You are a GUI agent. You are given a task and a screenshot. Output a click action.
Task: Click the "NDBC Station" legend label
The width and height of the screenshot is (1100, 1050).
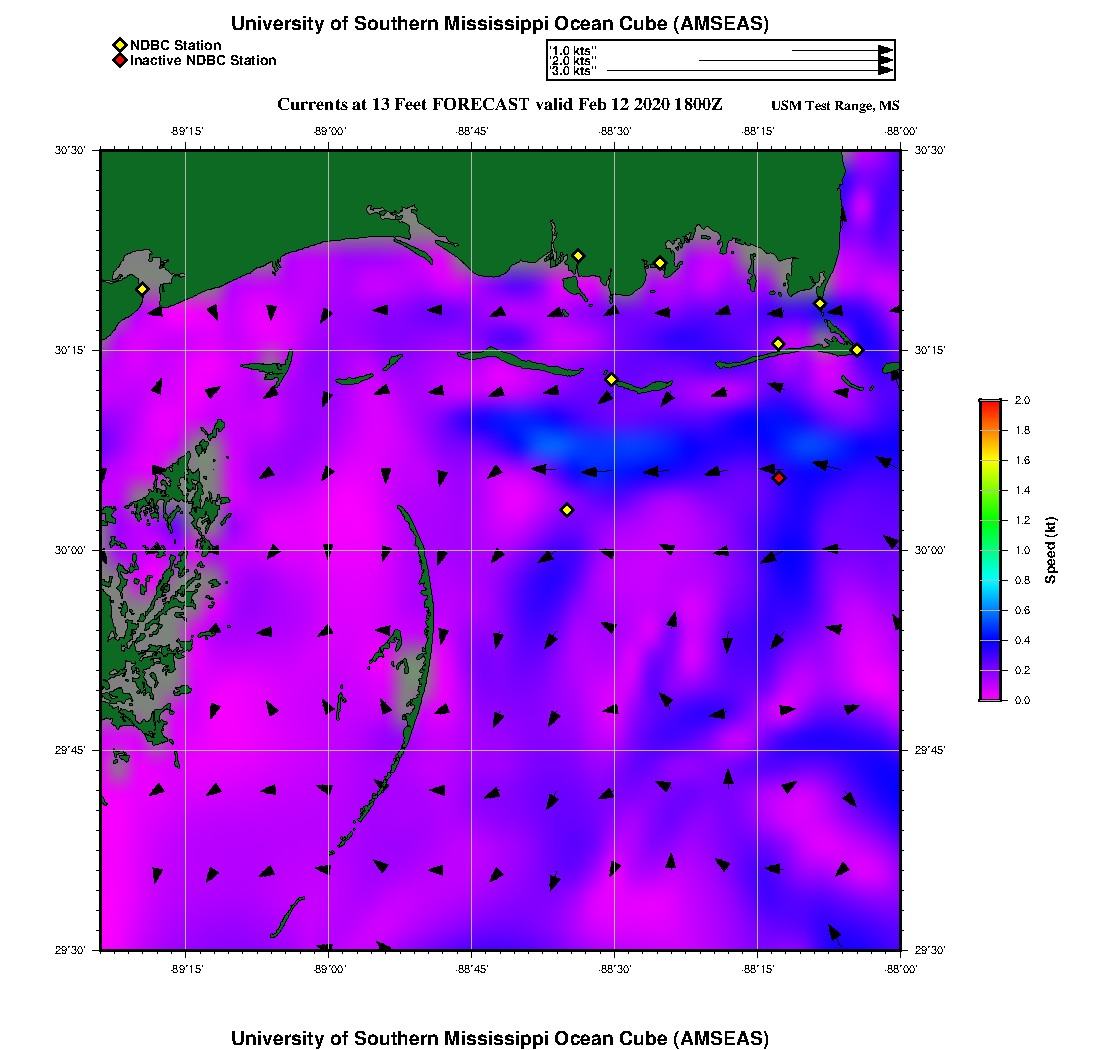(176, 45)
